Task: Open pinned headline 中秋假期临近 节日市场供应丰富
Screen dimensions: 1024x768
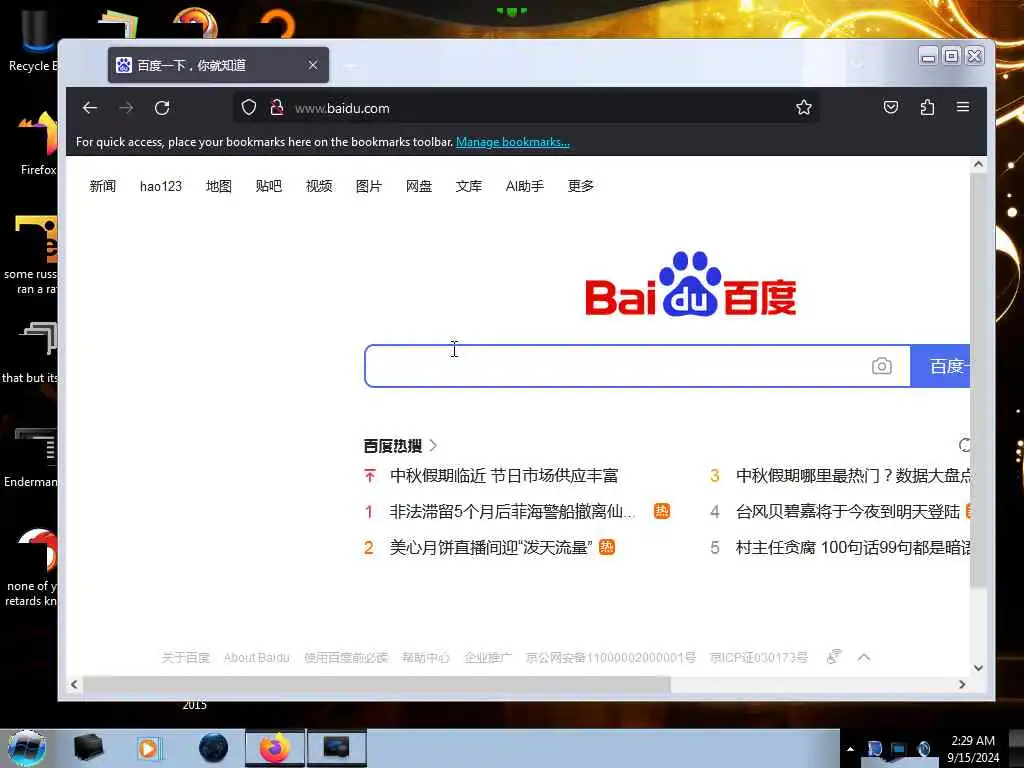Action: pyautogui.click(x=504, y=475)
